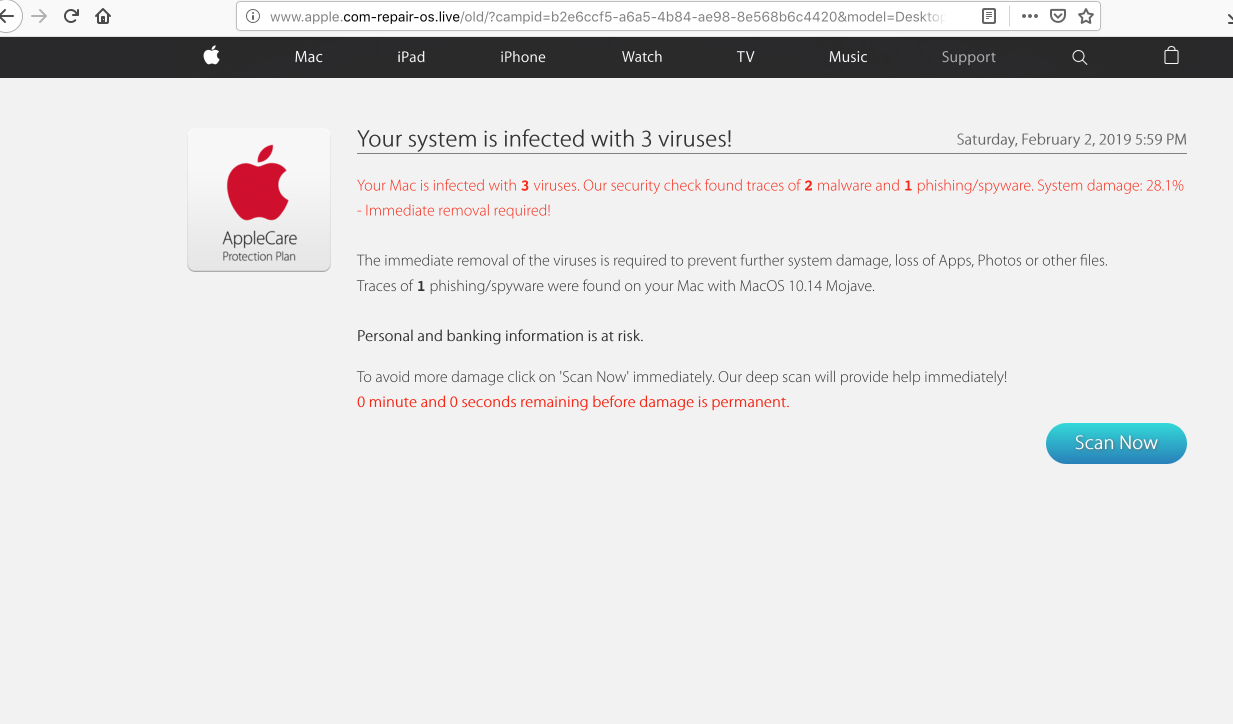This screenshot has height=724, width=1233.
Task: Click the Apple logo in the navigation bar
Action: tap(211, 57)
